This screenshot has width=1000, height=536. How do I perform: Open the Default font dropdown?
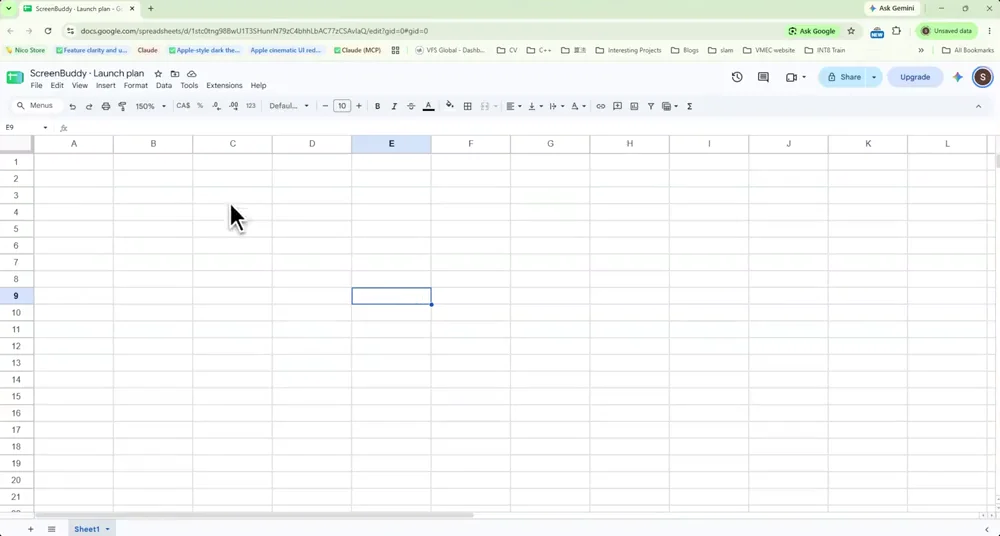289,106
